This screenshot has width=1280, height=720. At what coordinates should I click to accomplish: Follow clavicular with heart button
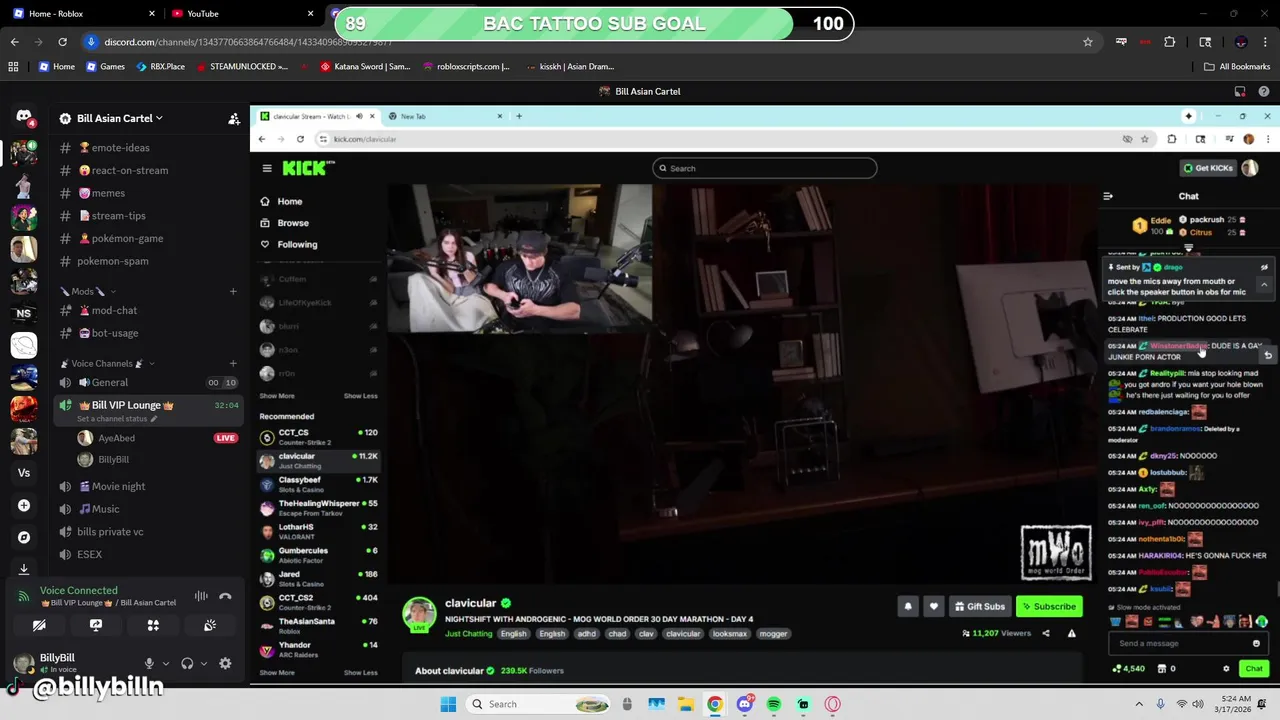coord(933,606)
